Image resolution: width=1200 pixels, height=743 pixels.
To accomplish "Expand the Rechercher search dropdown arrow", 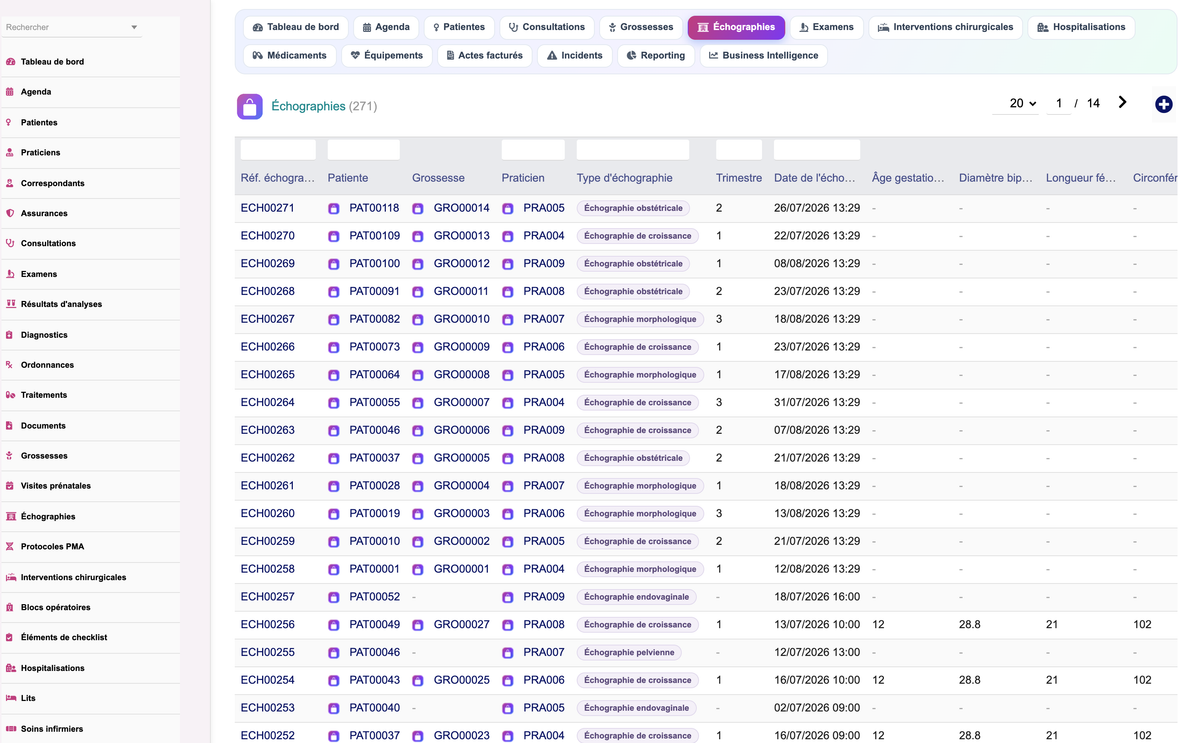I will coord(134,27).
